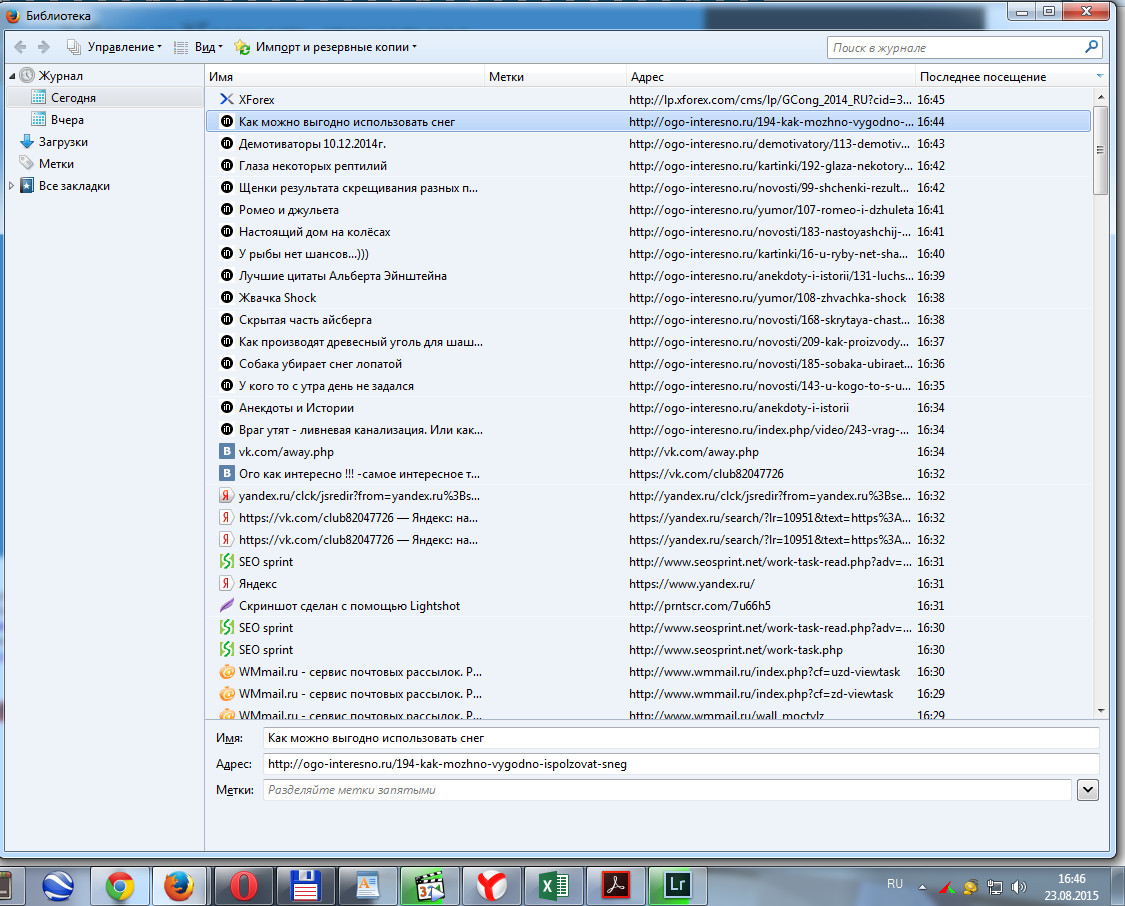Open the Вид menu

[199, 47]
